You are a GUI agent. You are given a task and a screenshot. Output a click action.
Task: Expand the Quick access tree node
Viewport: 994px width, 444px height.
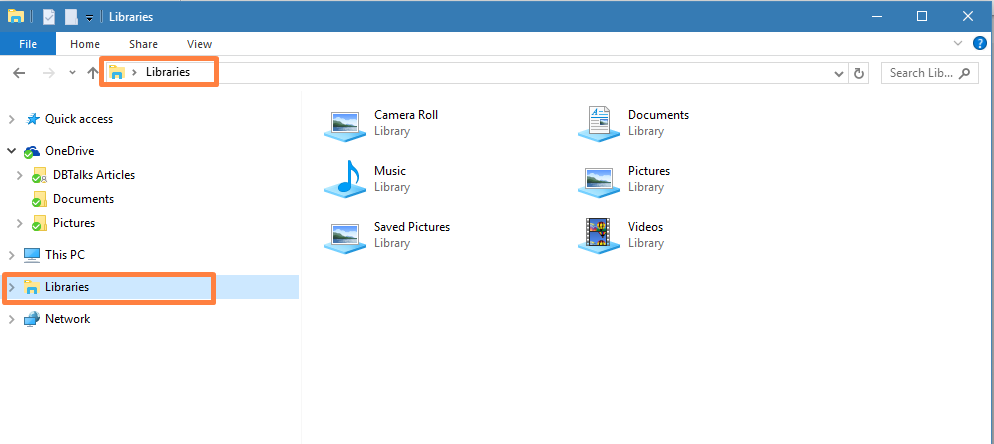click(x=12, y=119)
